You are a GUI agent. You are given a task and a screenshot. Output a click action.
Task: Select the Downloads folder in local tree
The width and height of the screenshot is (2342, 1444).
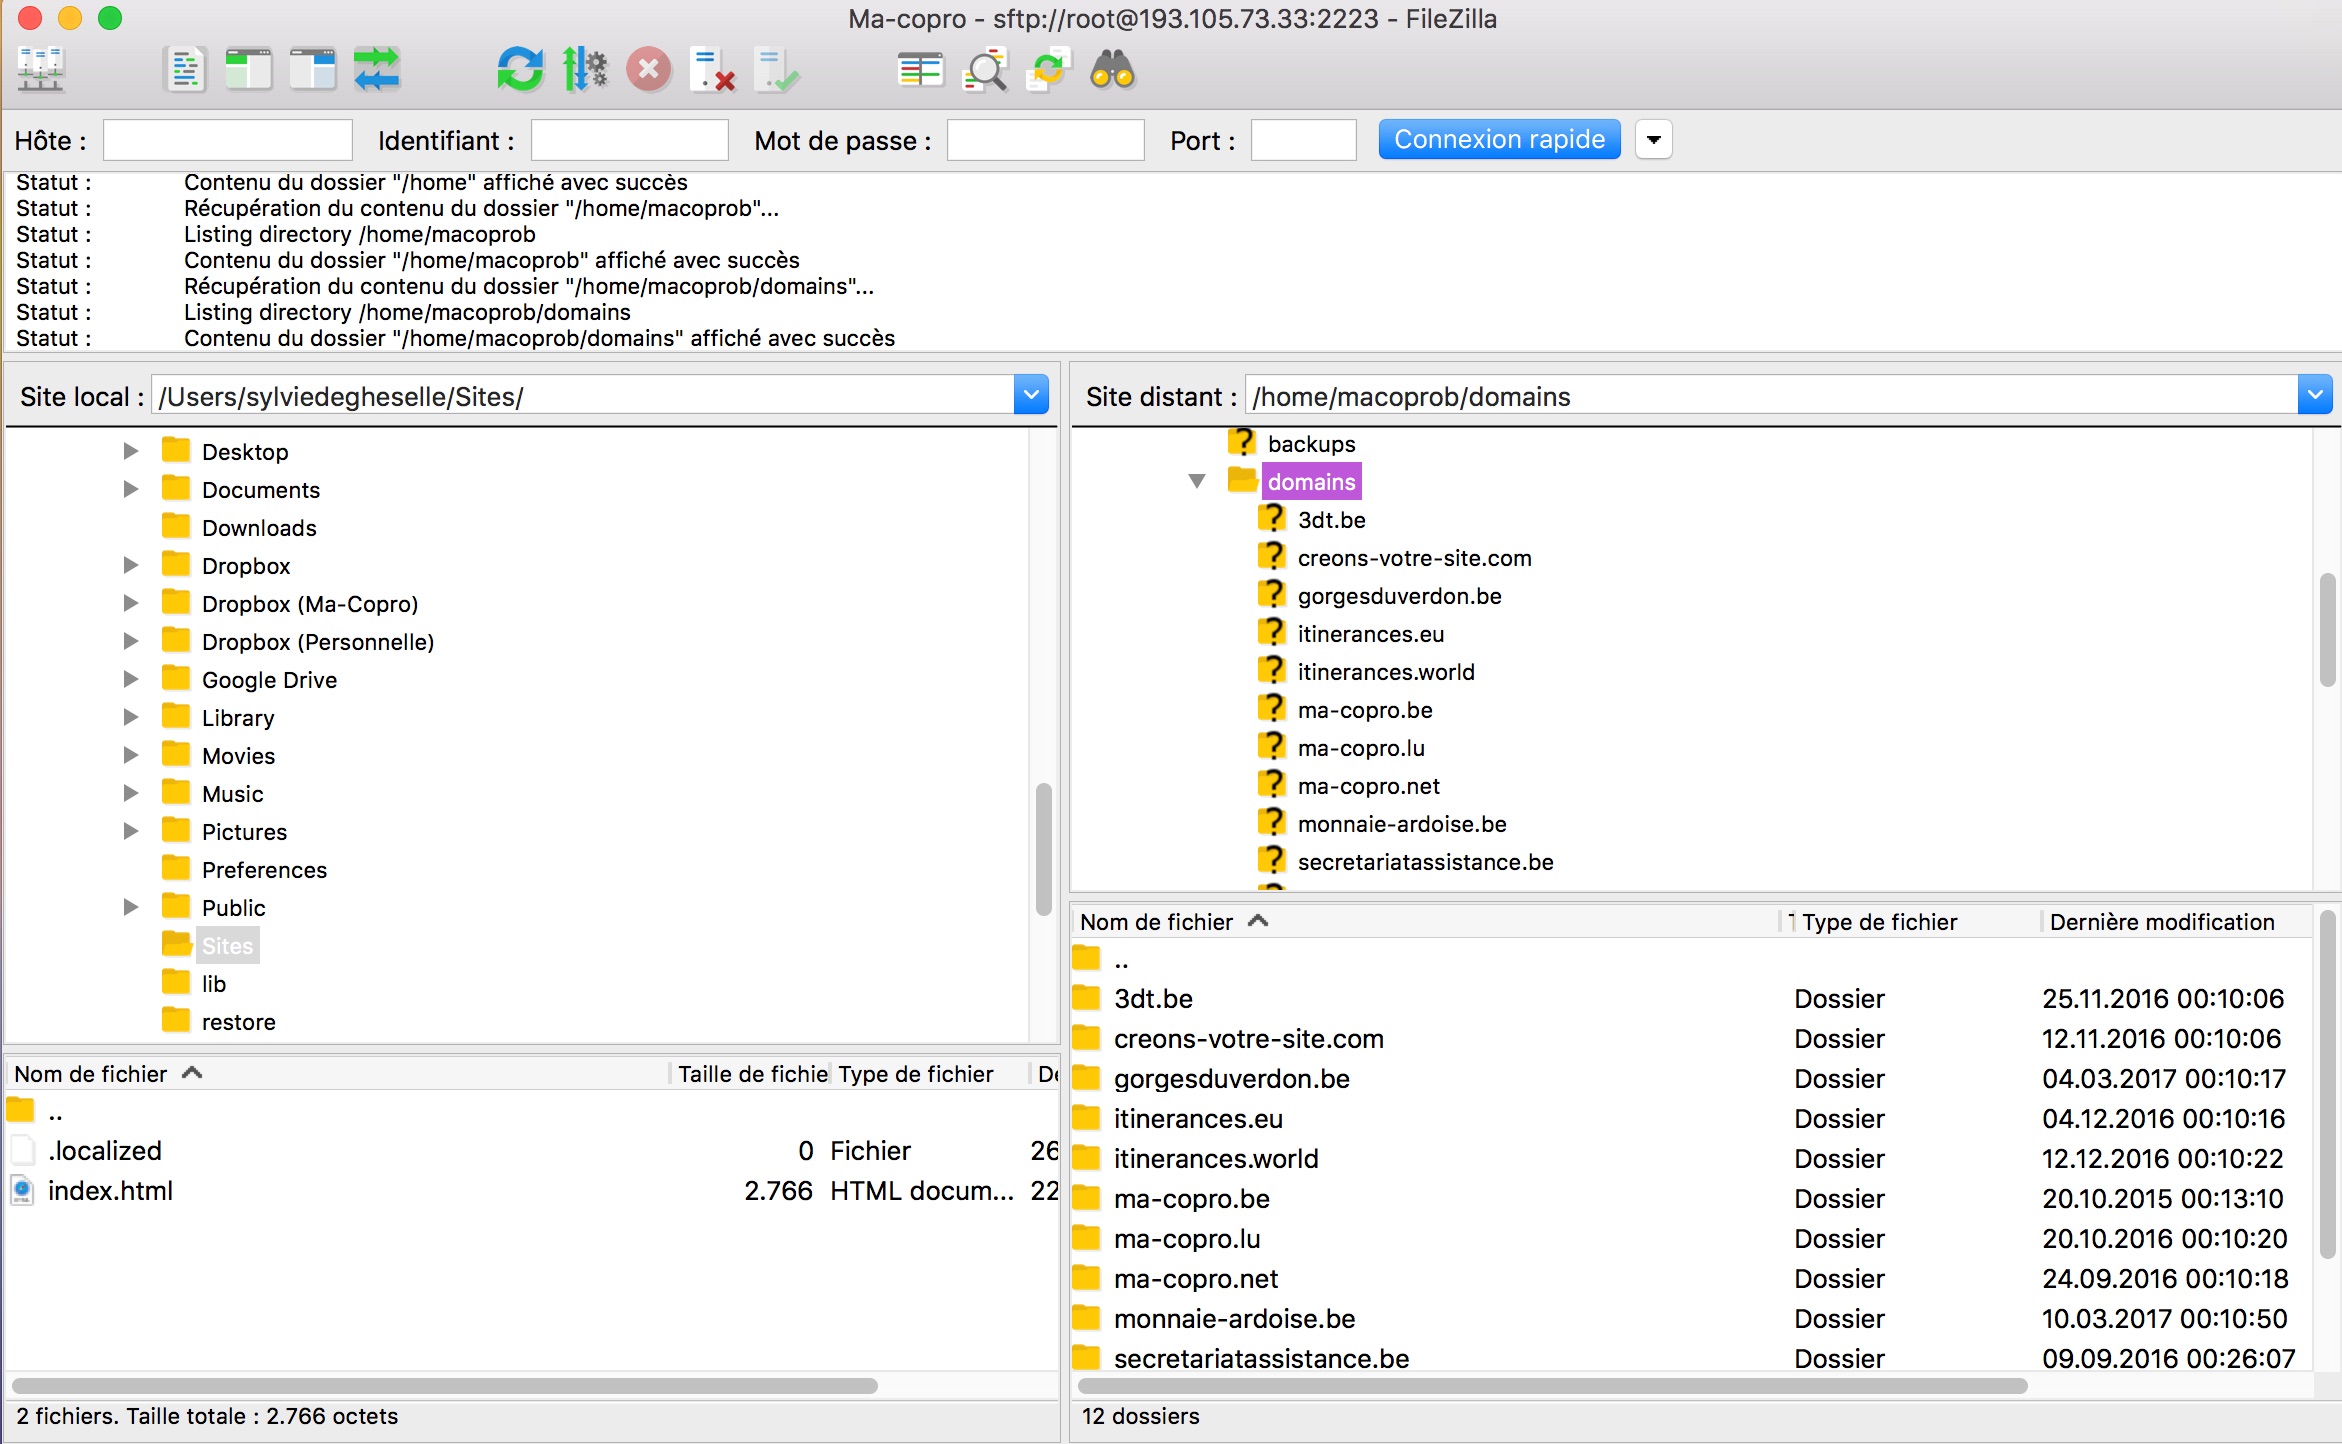[x=259, y=528]
